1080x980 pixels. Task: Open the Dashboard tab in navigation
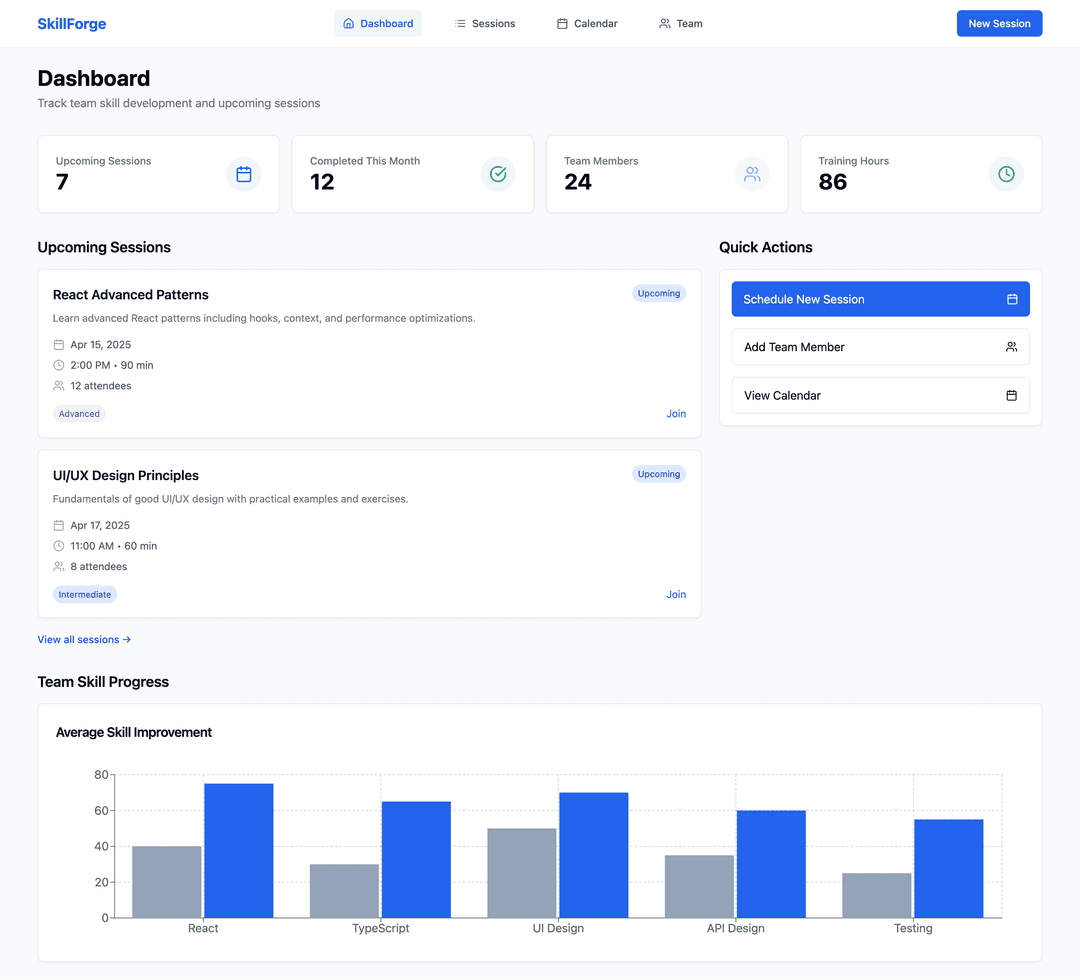(378, 24)
